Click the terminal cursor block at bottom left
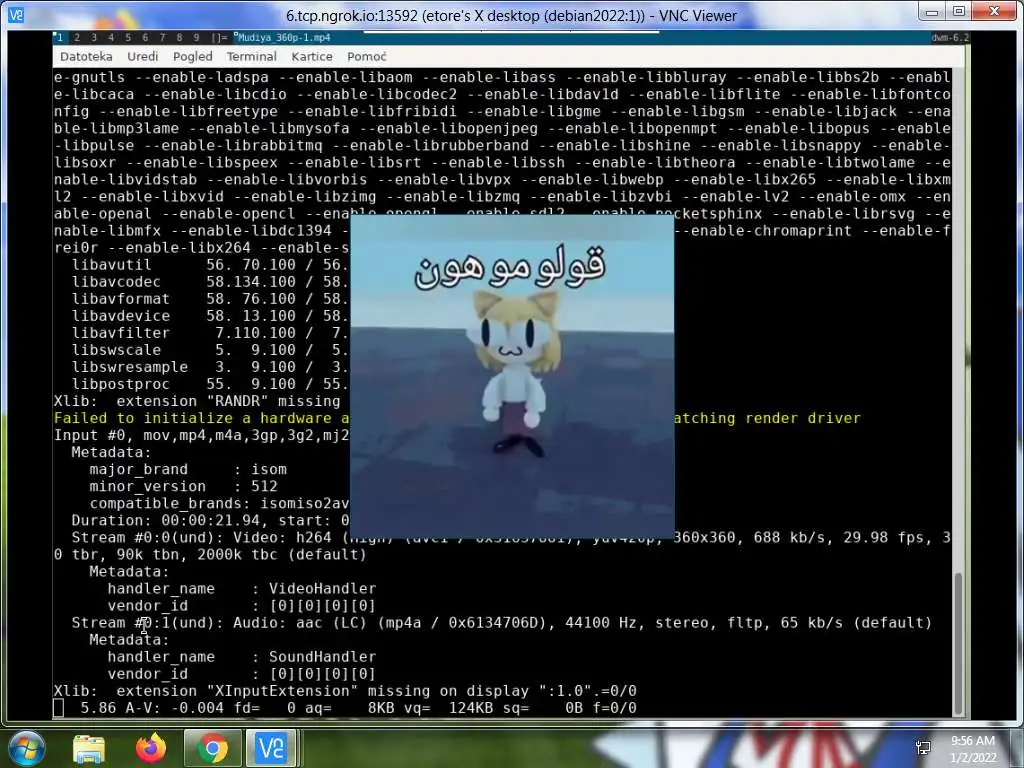 (x=58, y=708)
